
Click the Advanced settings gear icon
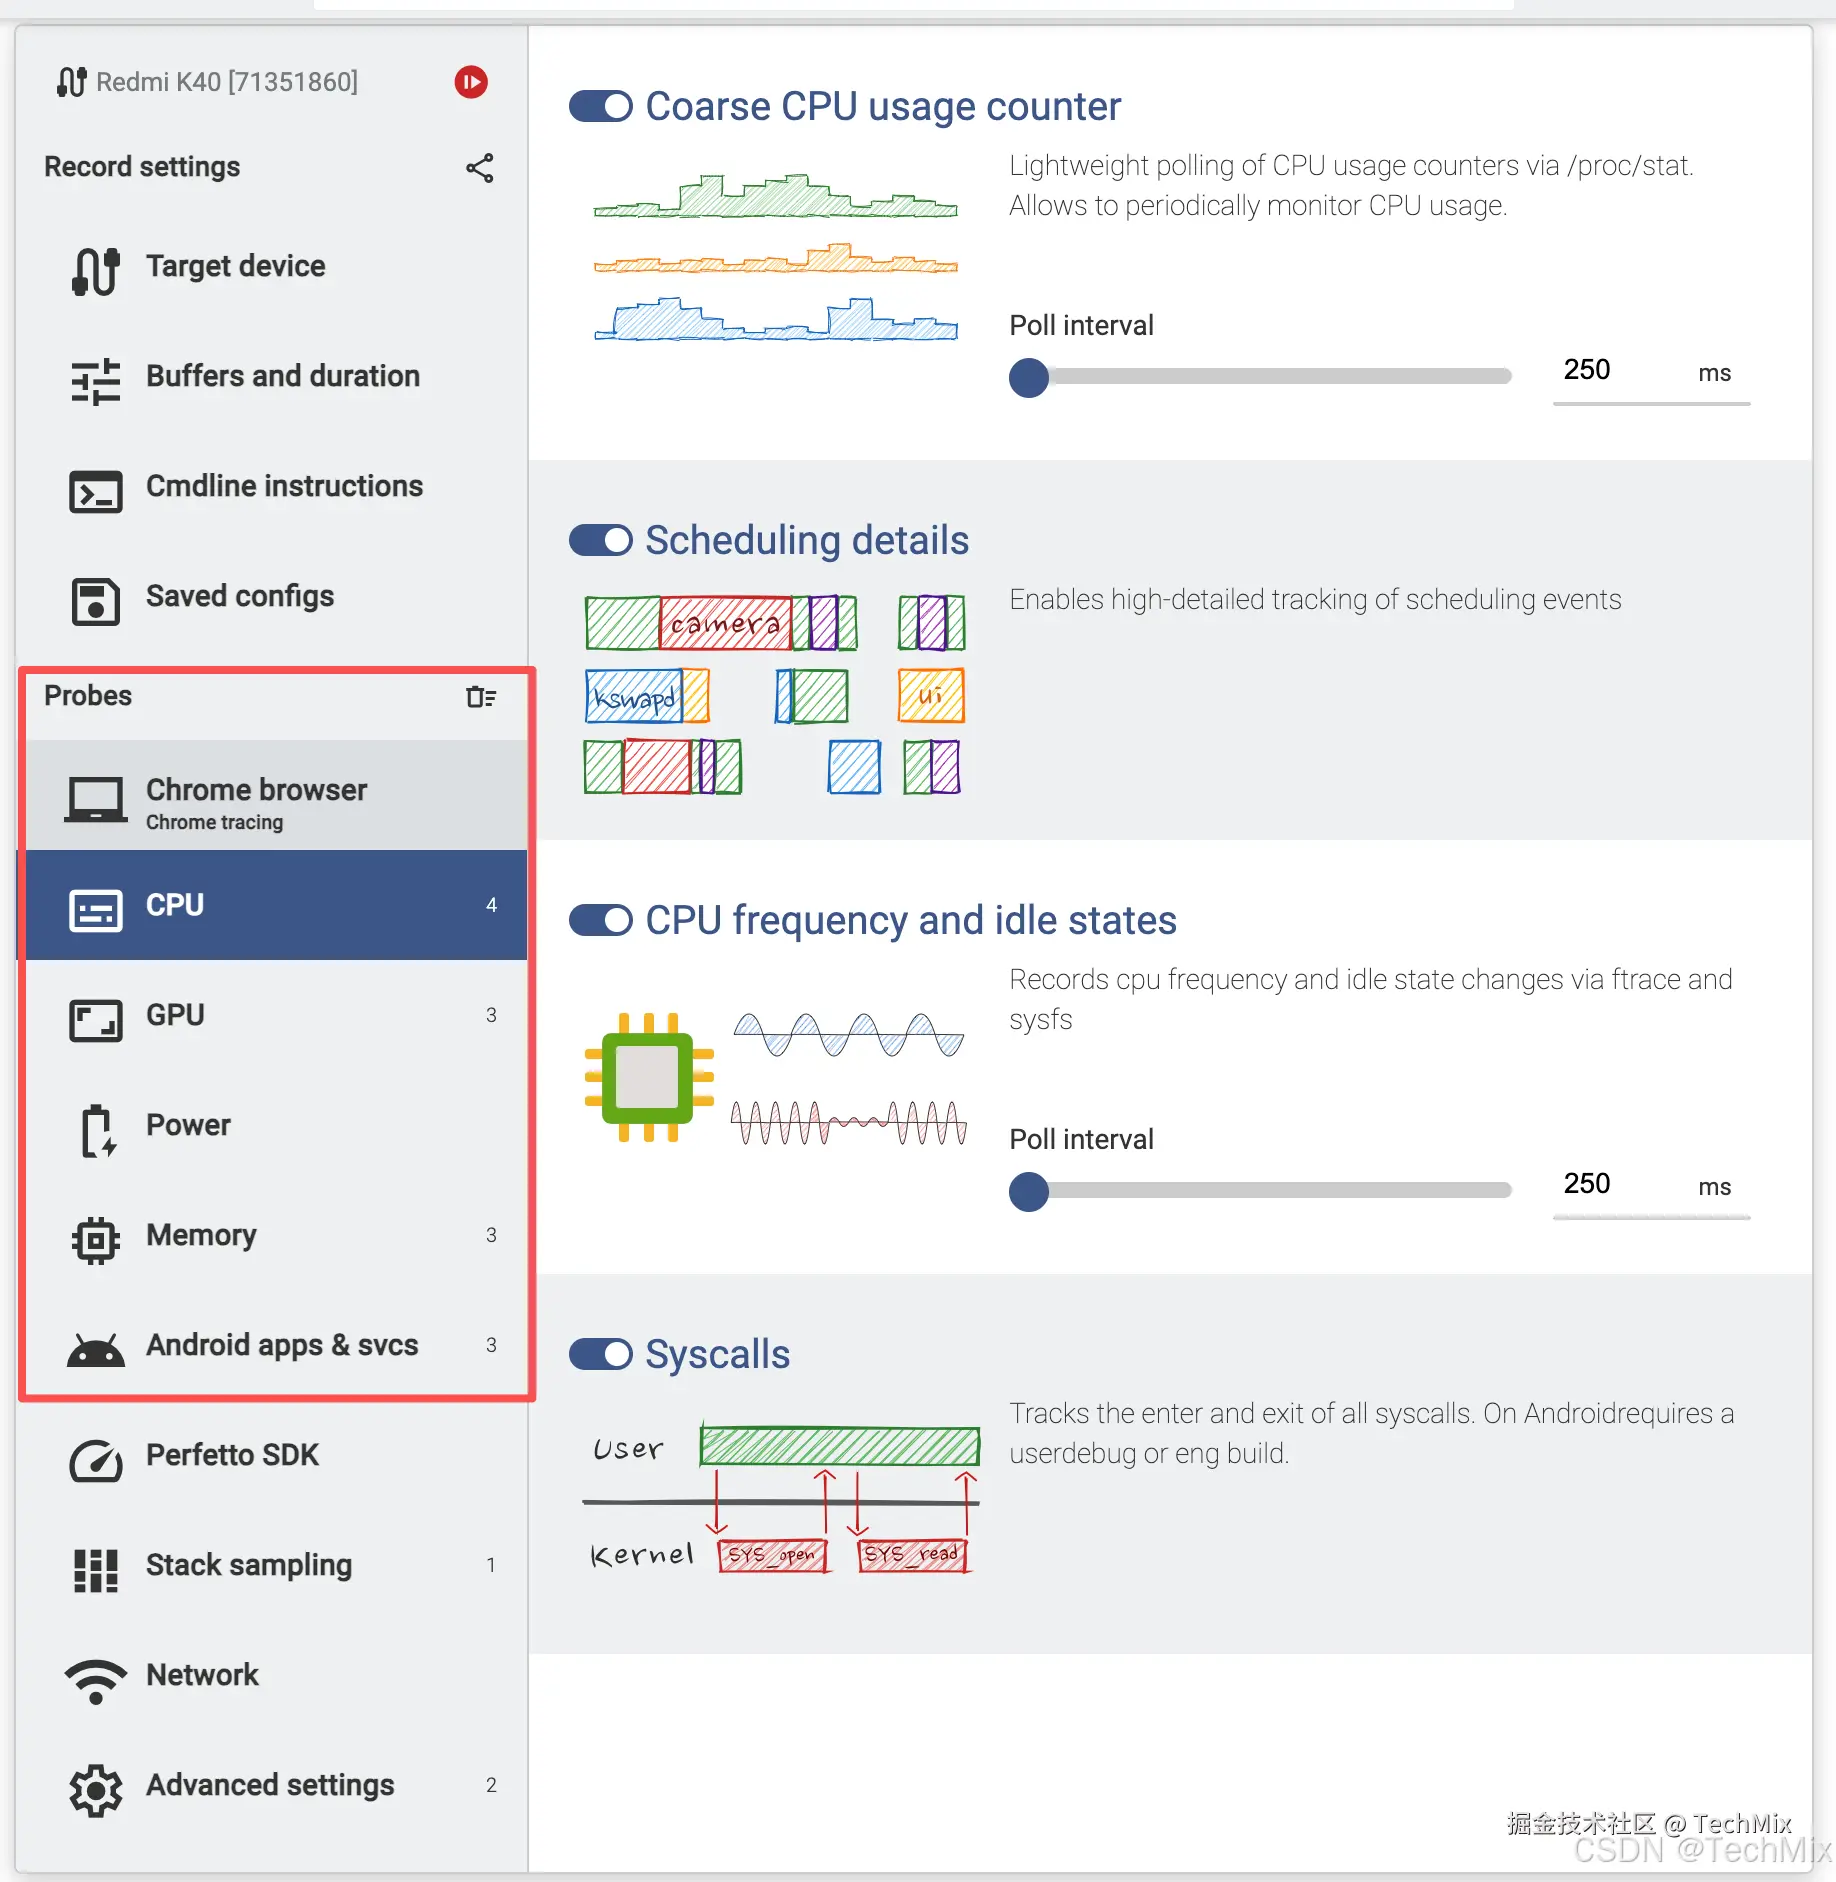96,1789
